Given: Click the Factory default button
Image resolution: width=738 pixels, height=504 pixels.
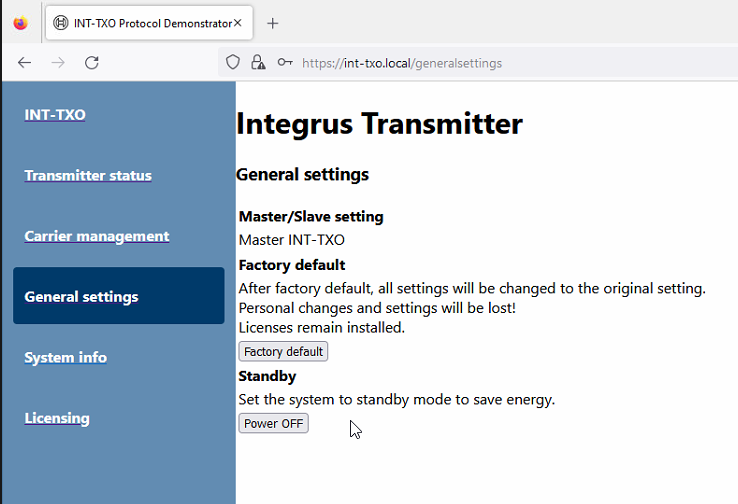Looking at the screenshot, I should (x=283, y=352).
